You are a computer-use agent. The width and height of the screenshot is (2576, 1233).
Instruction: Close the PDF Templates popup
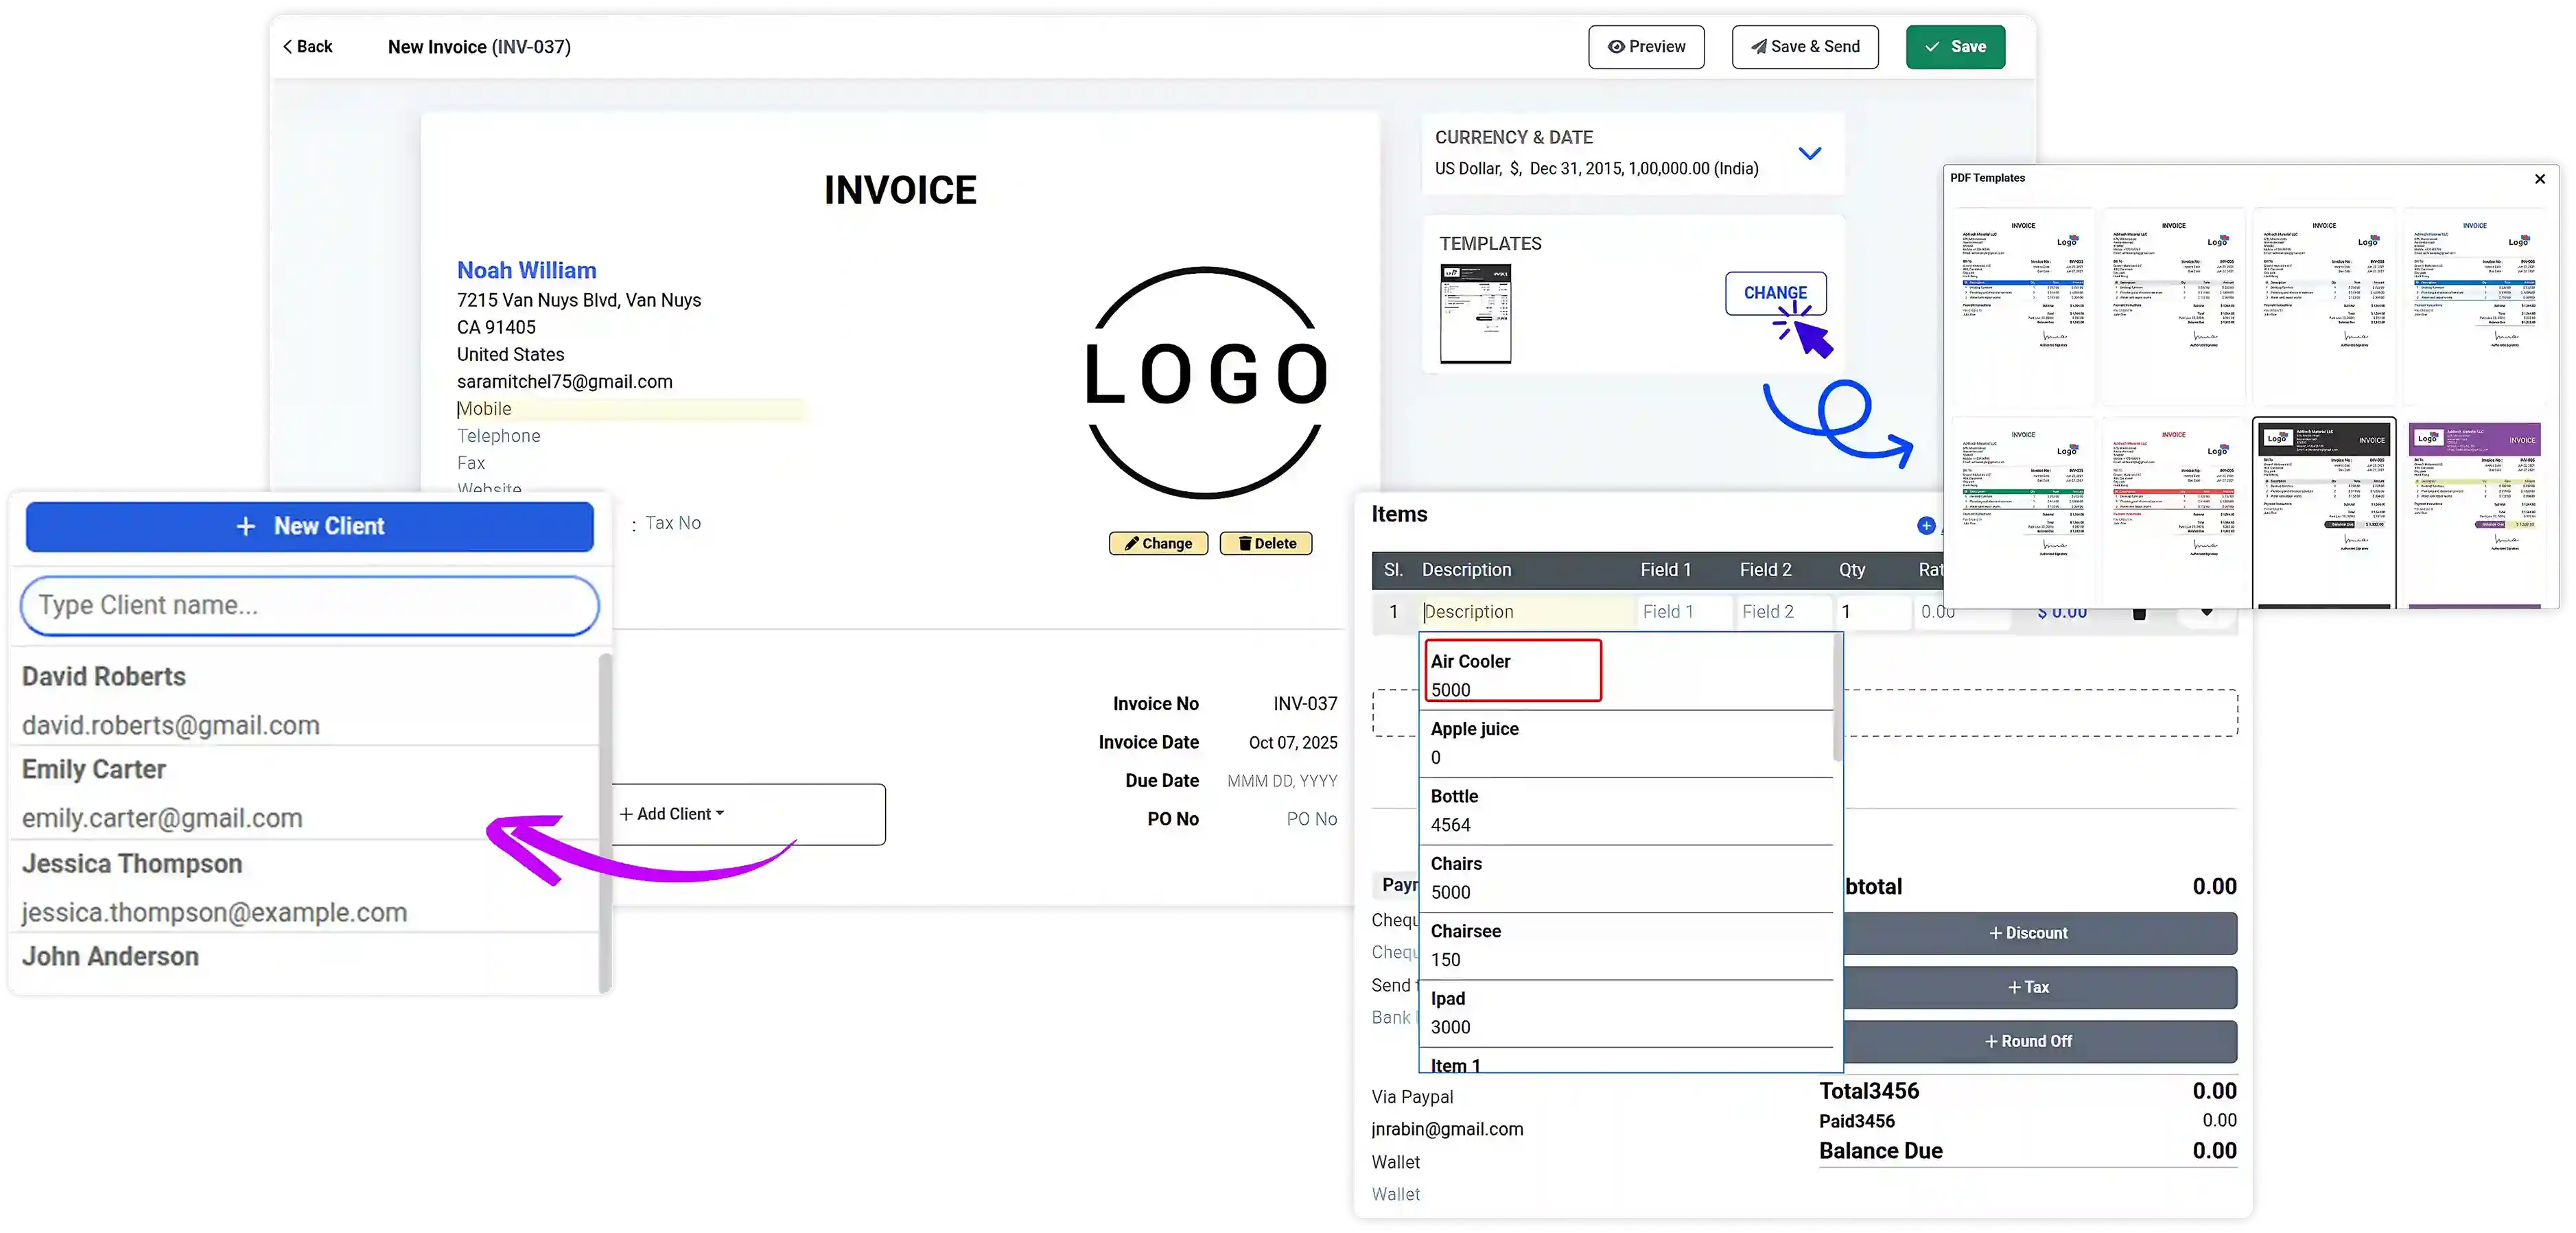click(2539, 179)
